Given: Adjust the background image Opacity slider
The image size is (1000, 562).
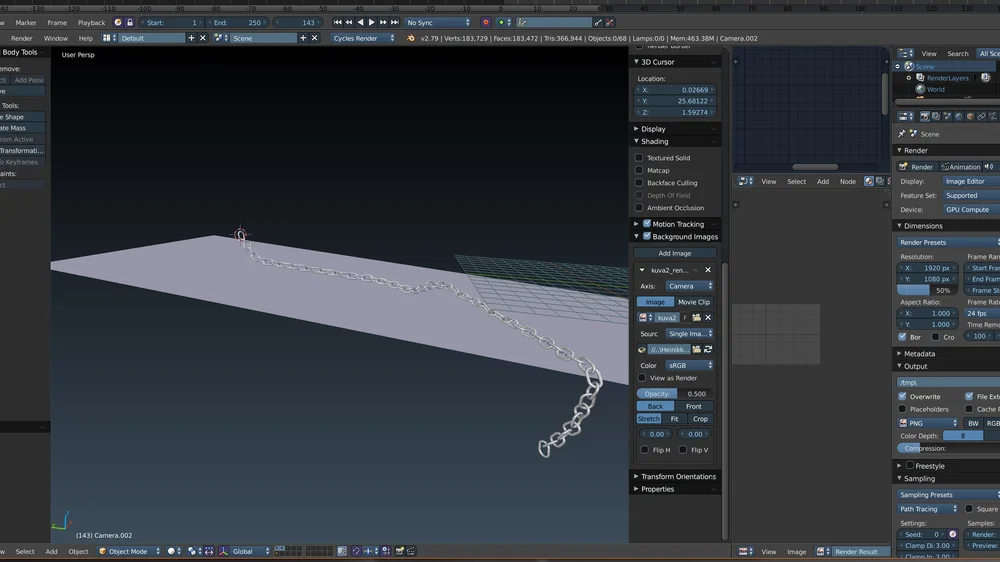Looking at the screenshot, I should tap(675, 394).
